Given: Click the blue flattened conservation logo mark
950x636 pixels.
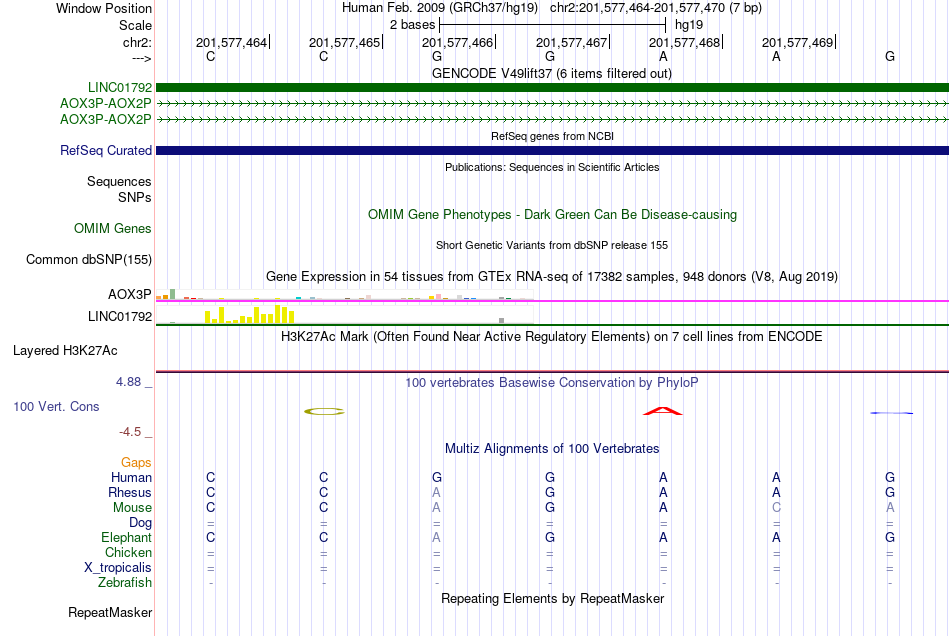Looking at the screenshot, I should pos(891,413).
